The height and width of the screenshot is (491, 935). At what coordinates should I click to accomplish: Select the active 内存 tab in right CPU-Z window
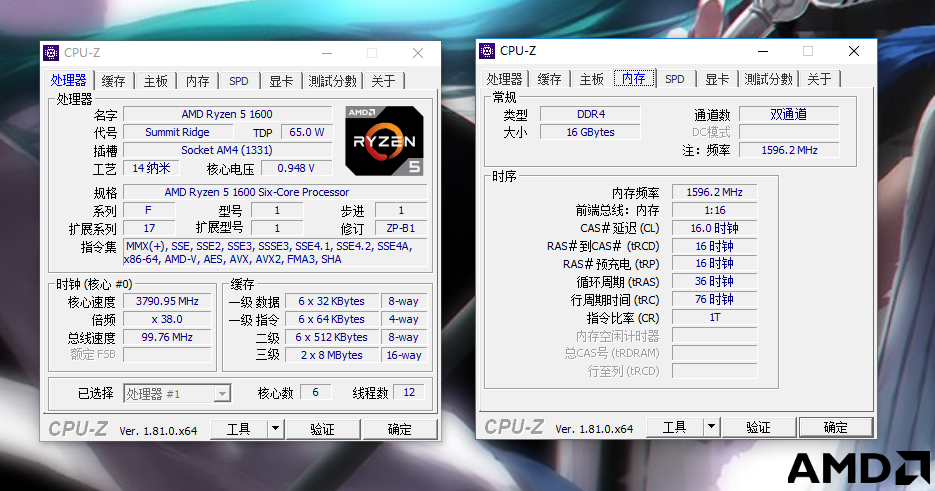pyautogui.click(x=634, y=78)
